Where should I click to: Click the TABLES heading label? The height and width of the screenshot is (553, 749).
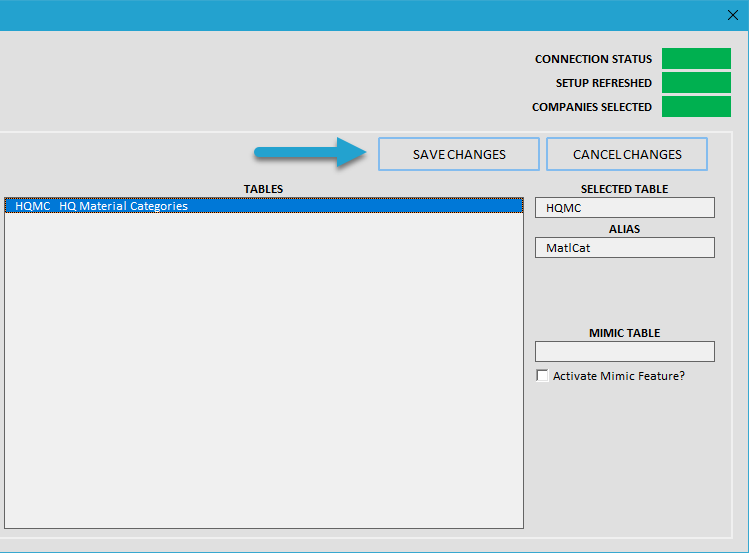coord(263,189)
